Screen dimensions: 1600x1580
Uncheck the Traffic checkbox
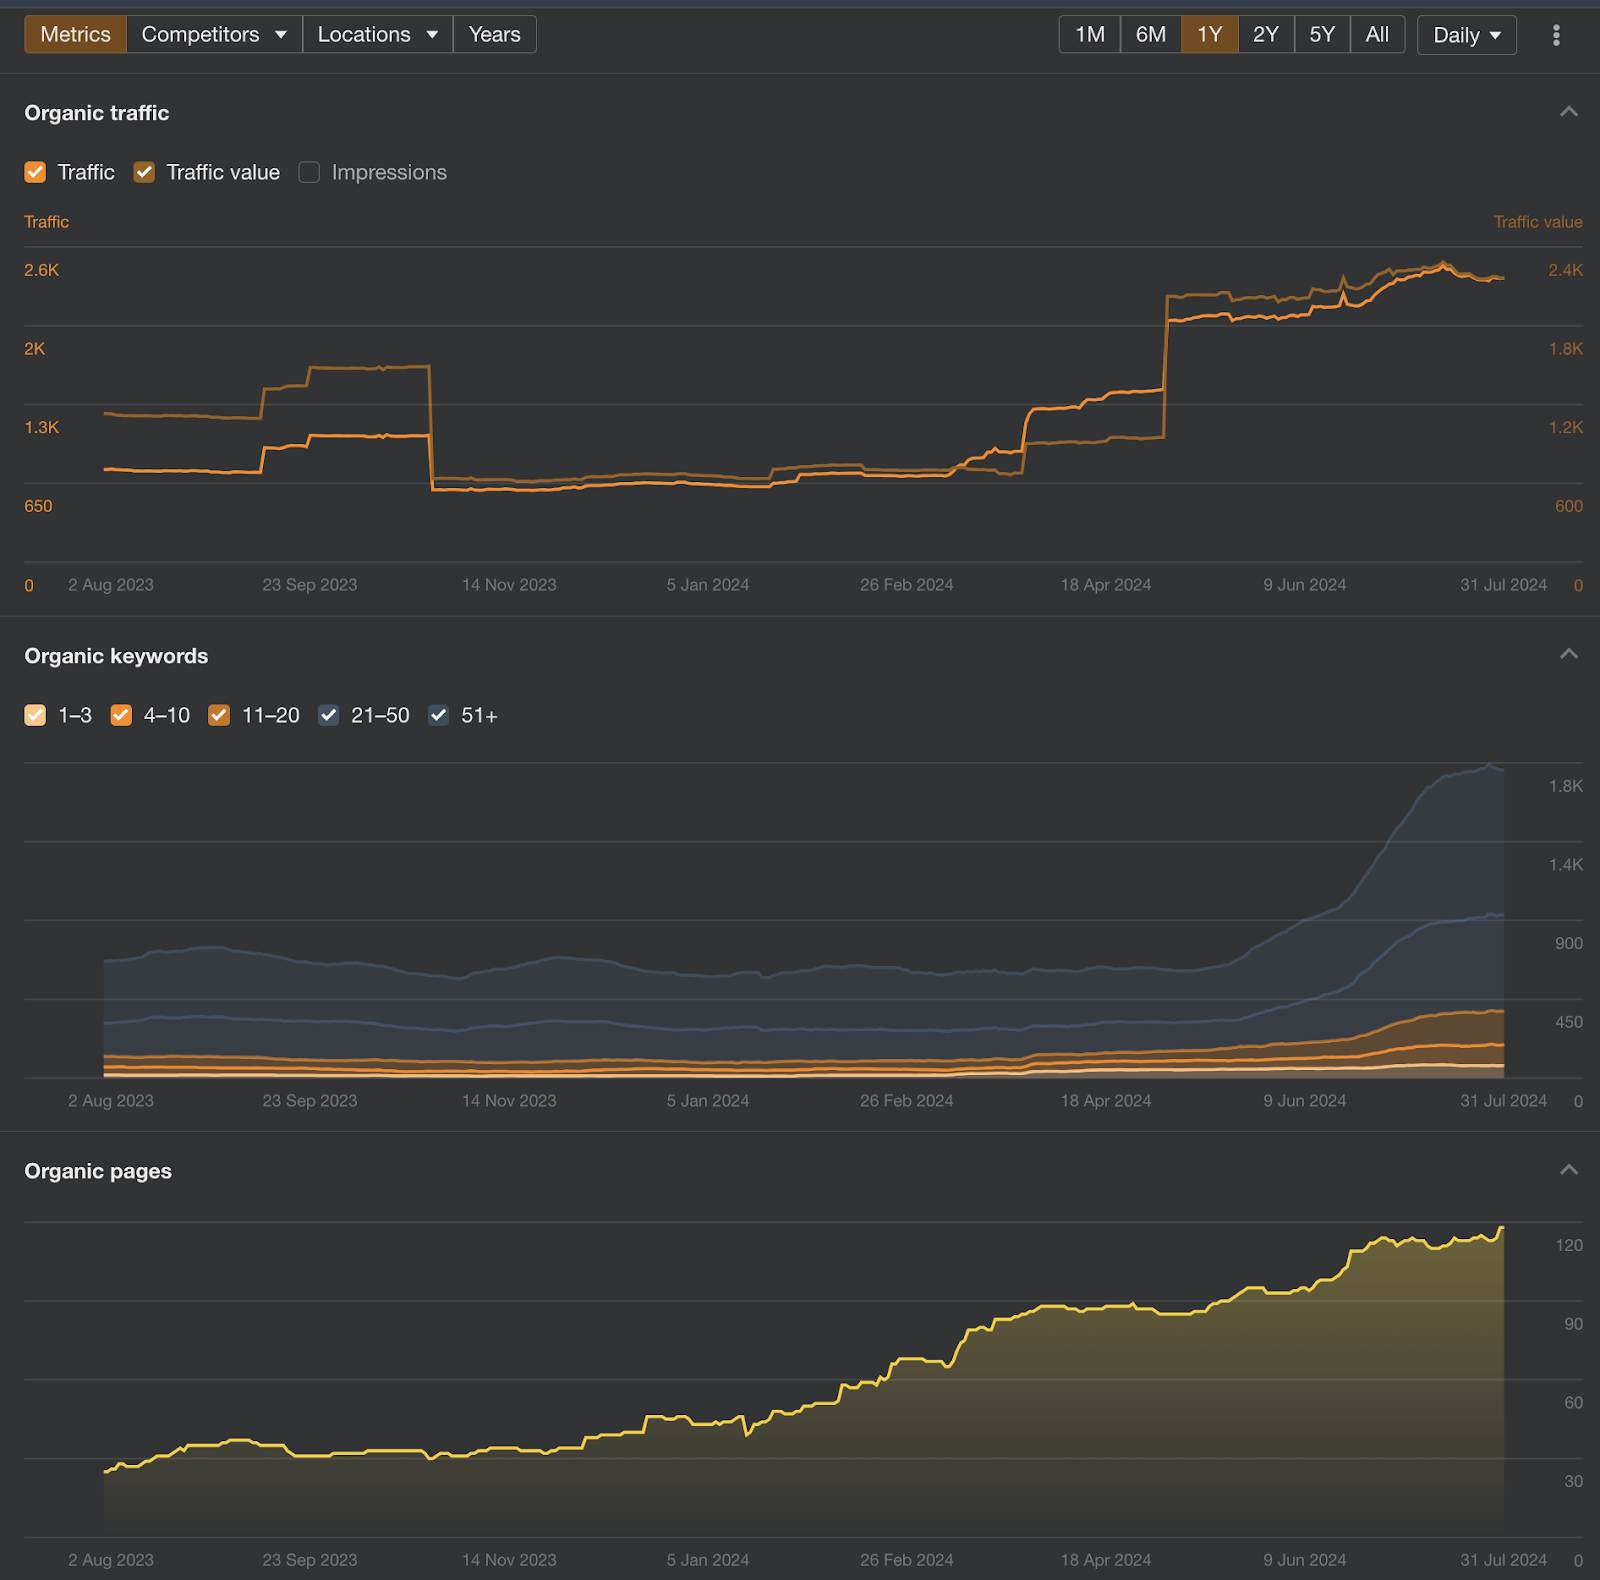pos(35,172)
